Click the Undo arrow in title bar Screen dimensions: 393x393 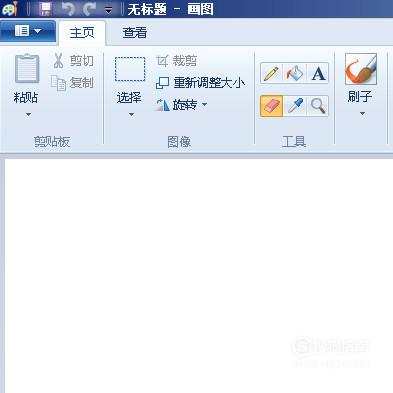68,9
